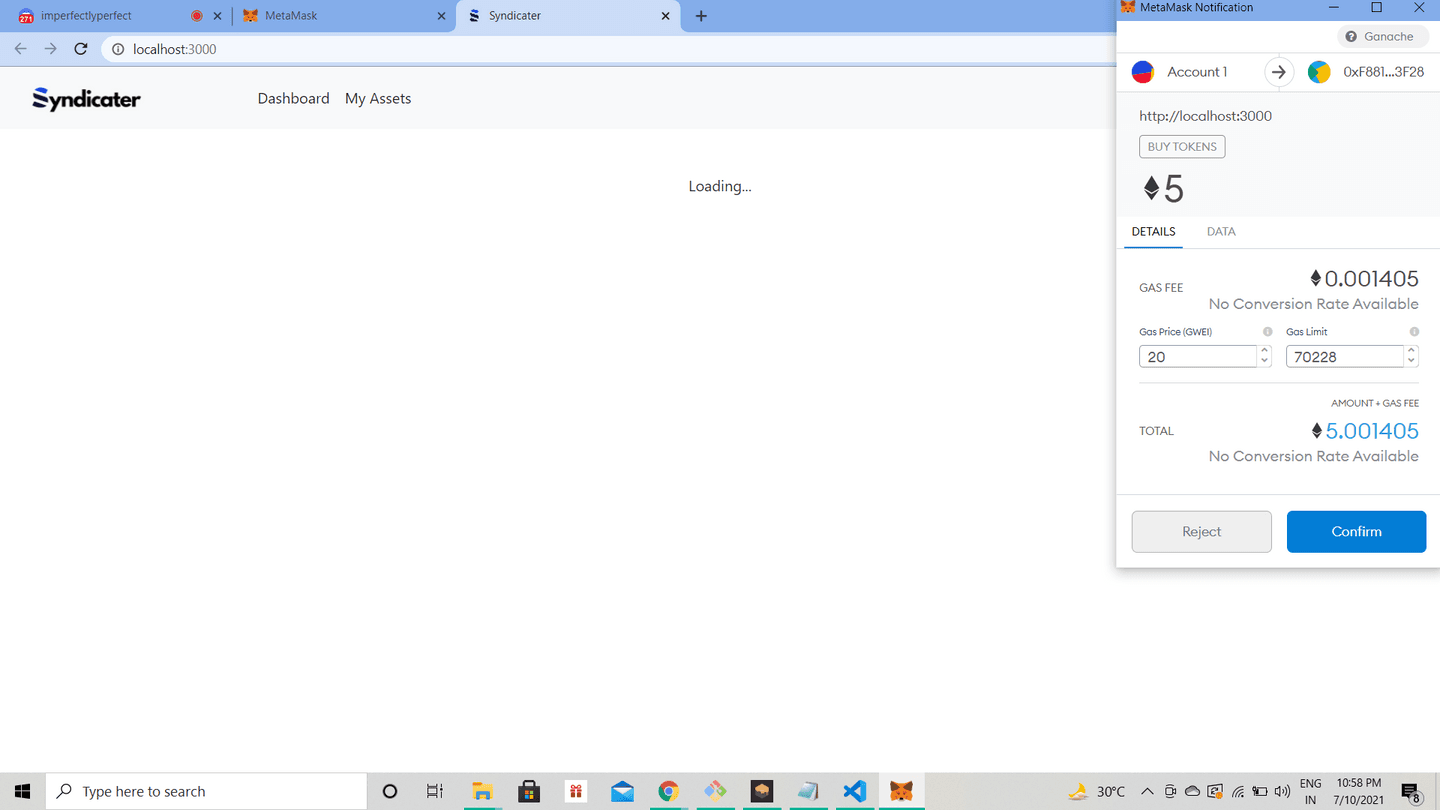The width and height of the screenshot is (1440, 810).
Task: Open Google Chrome from the taskbar
Action: coord(668,791)
